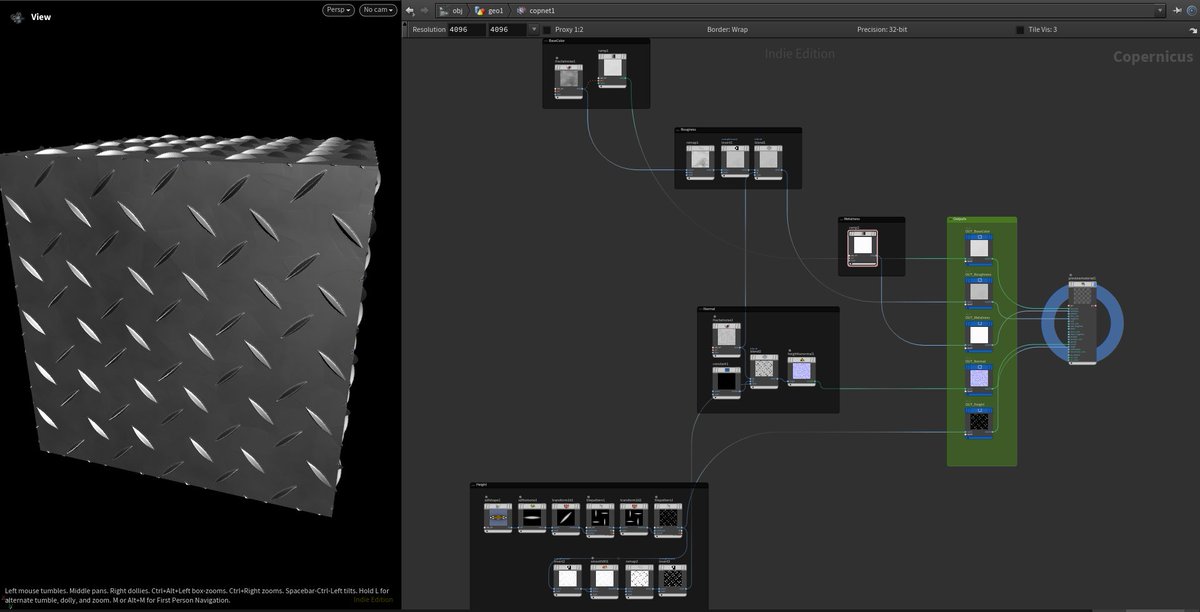The width and height of the screenshot is (1200, 612).
Task: Collapse the Height network box
Action: [x=473, y=486]
